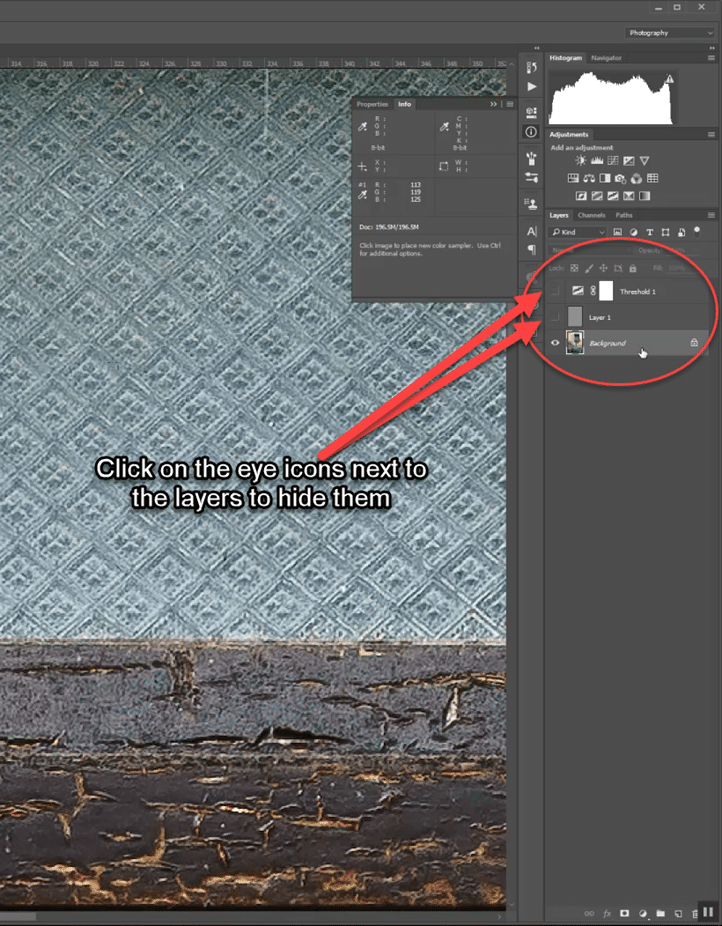This screenshot has height=926, width=722.
Task: Select the Histogram tab
Action: (x=566, y=58)
